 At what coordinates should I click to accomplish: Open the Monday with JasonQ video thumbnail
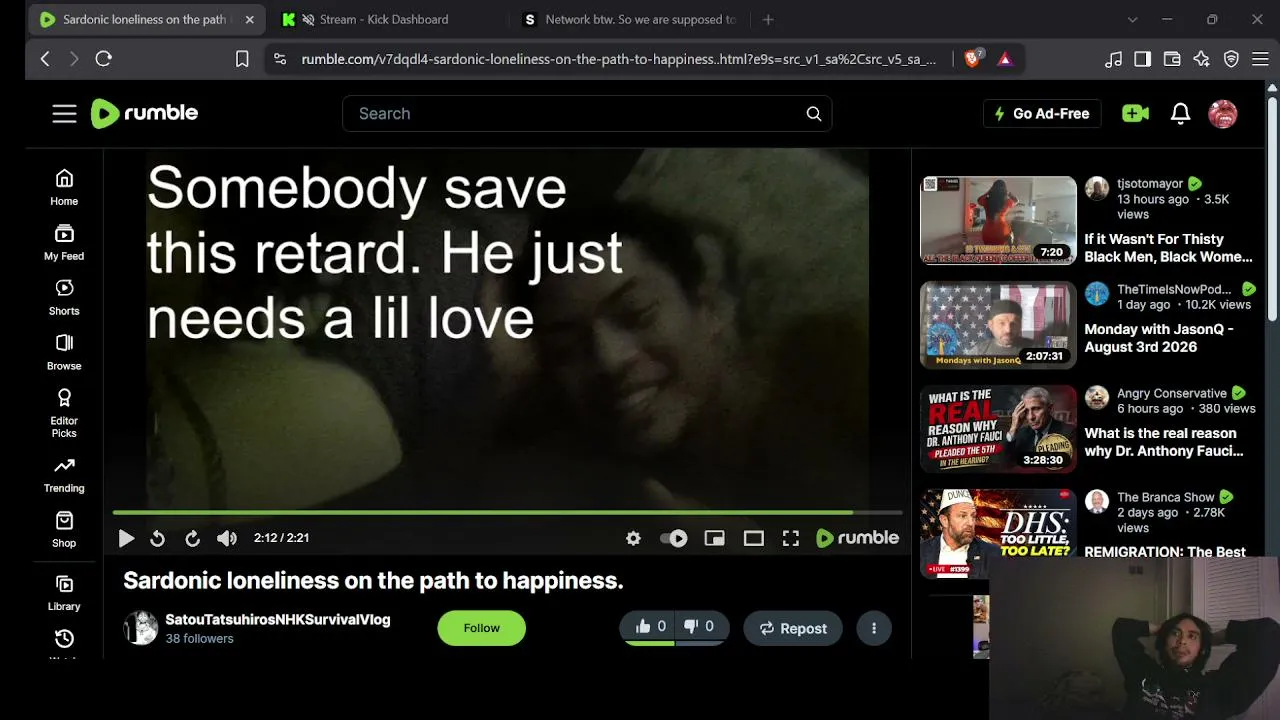click(998, 325)
